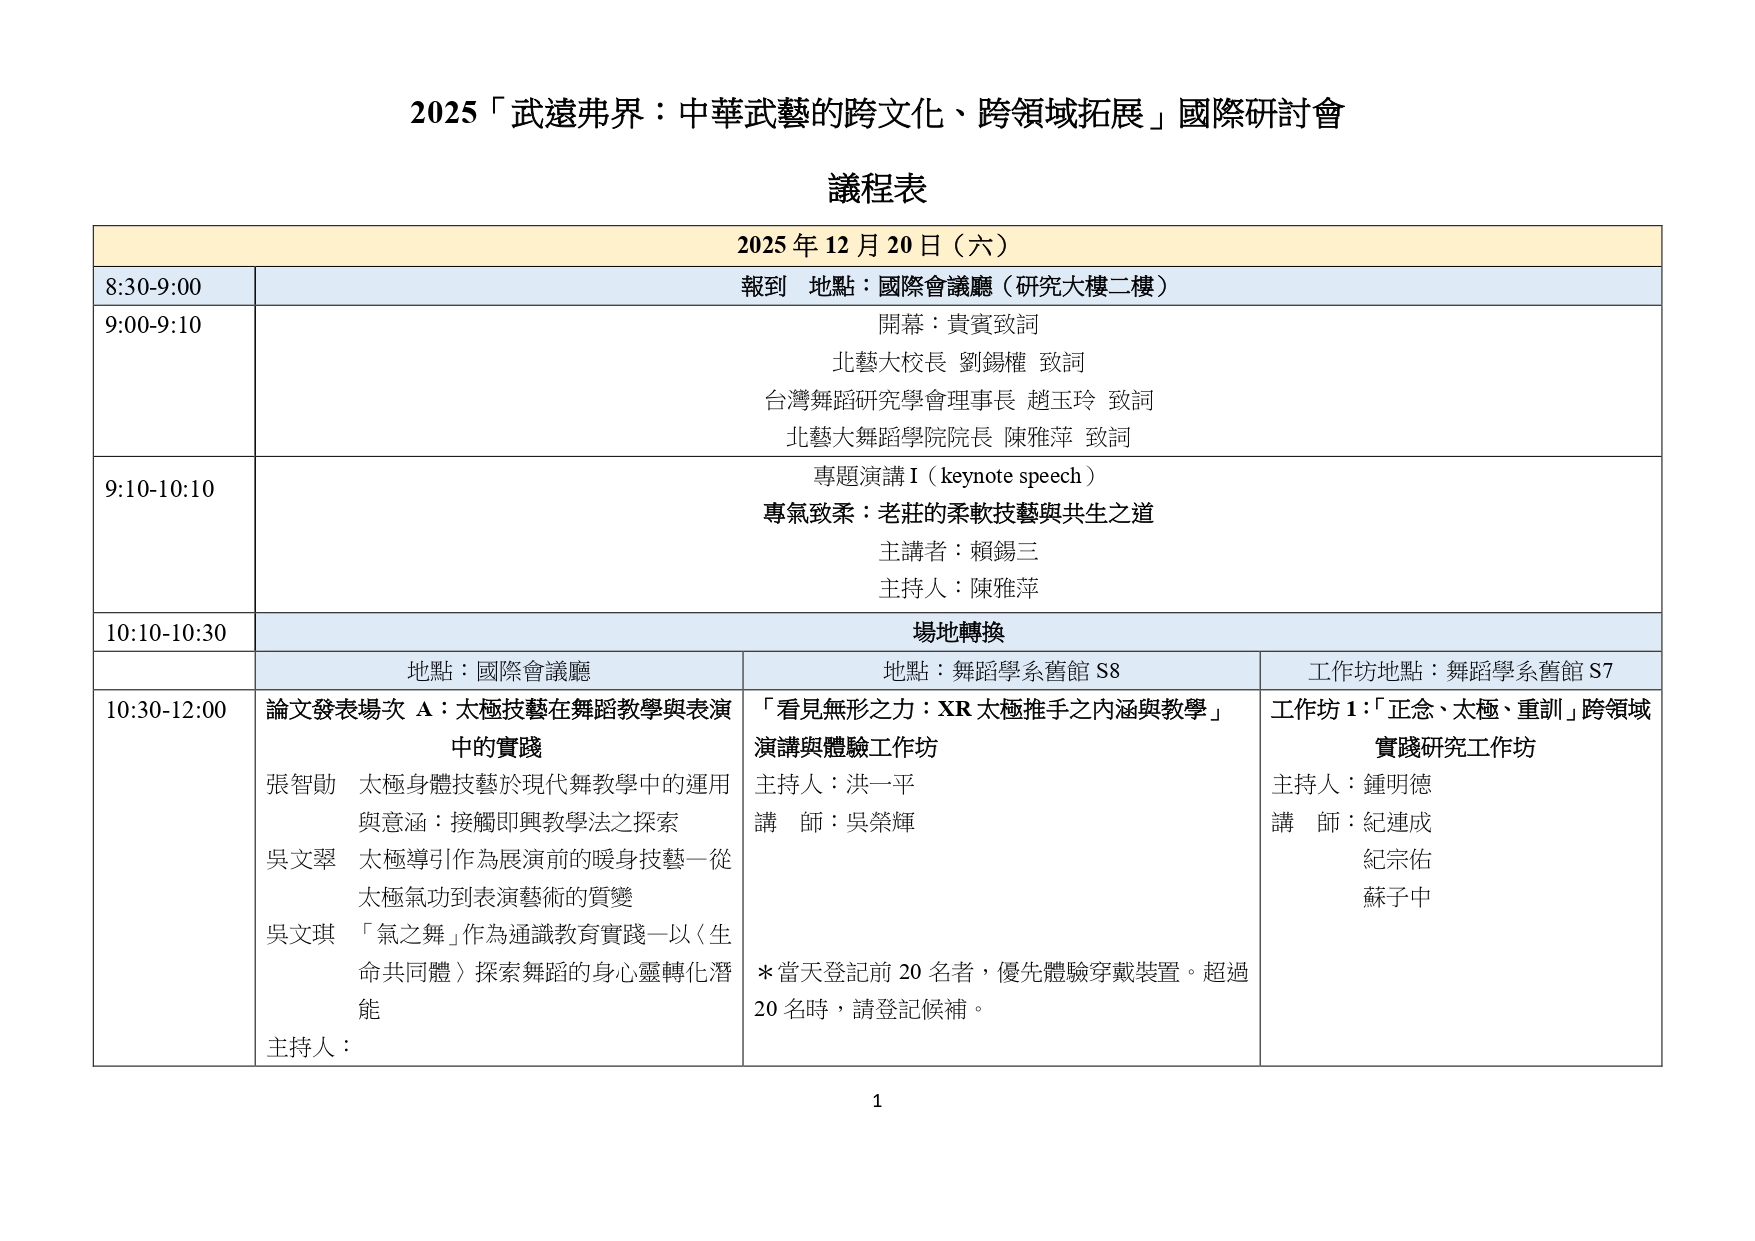Screen dimensions: 1755x1241
Task: Click presenter name 張智勛
Action: [x=301, y=785]
